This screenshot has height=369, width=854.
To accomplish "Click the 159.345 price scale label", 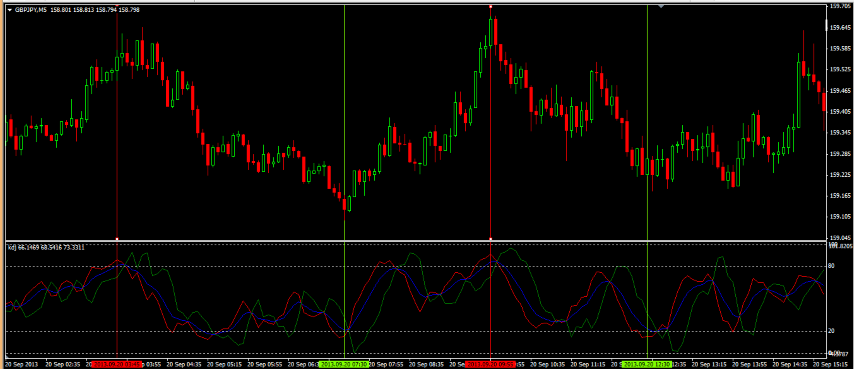I will 839,133.
